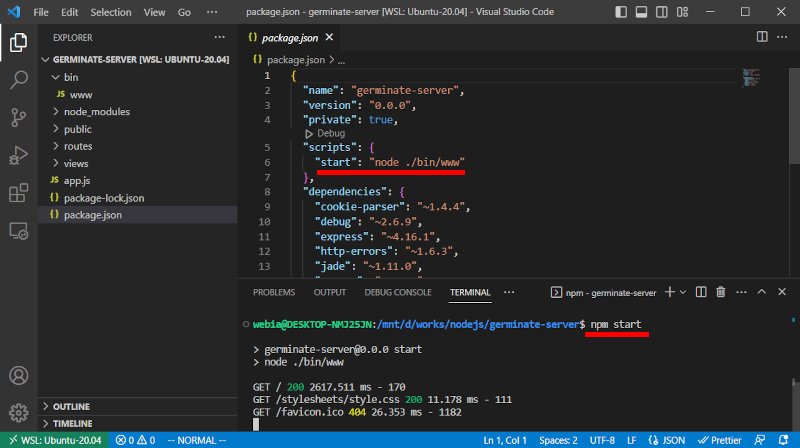Change encoding via UTF-8 status item
The height and width of the screenshot is (448, 800).
[x=602, y=440]
